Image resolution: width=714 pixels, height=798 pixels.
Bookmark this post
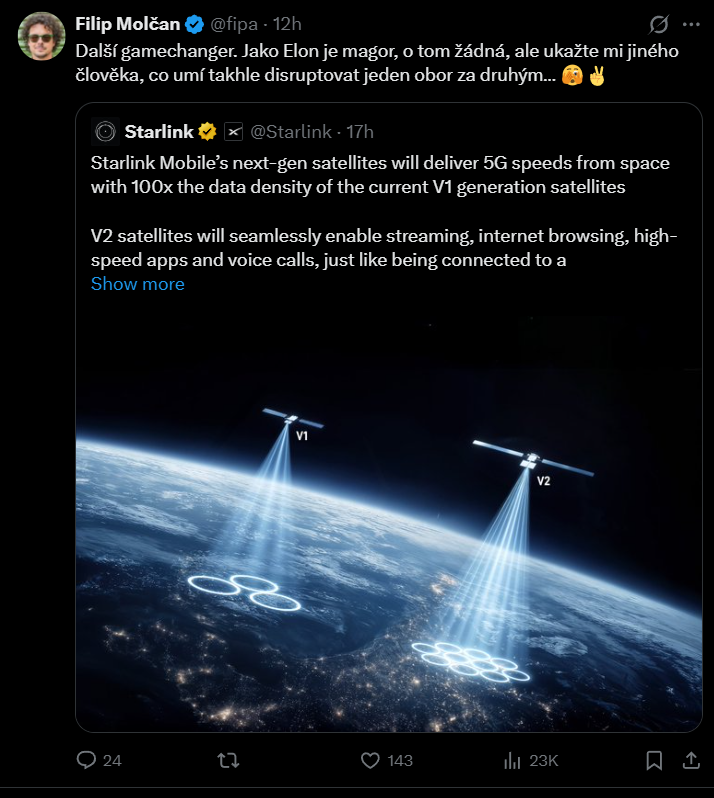click(654, 760)
